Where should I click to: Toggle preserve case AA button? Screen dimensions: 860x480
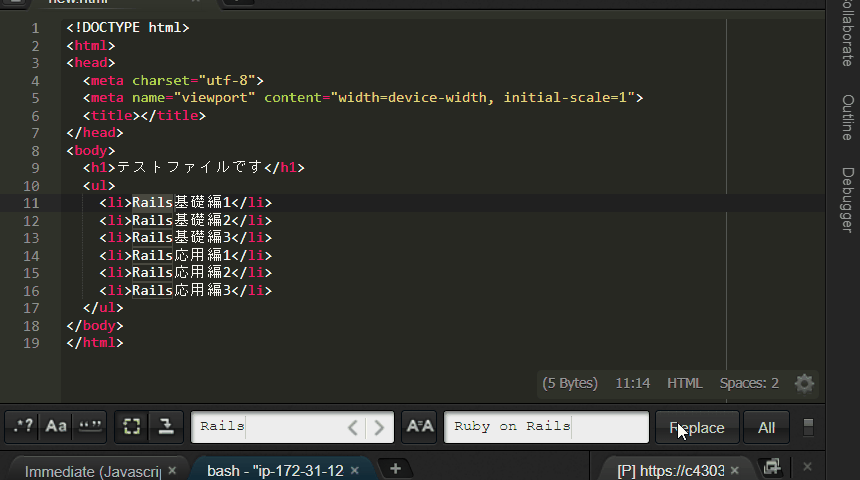click(x=420, y=427)
